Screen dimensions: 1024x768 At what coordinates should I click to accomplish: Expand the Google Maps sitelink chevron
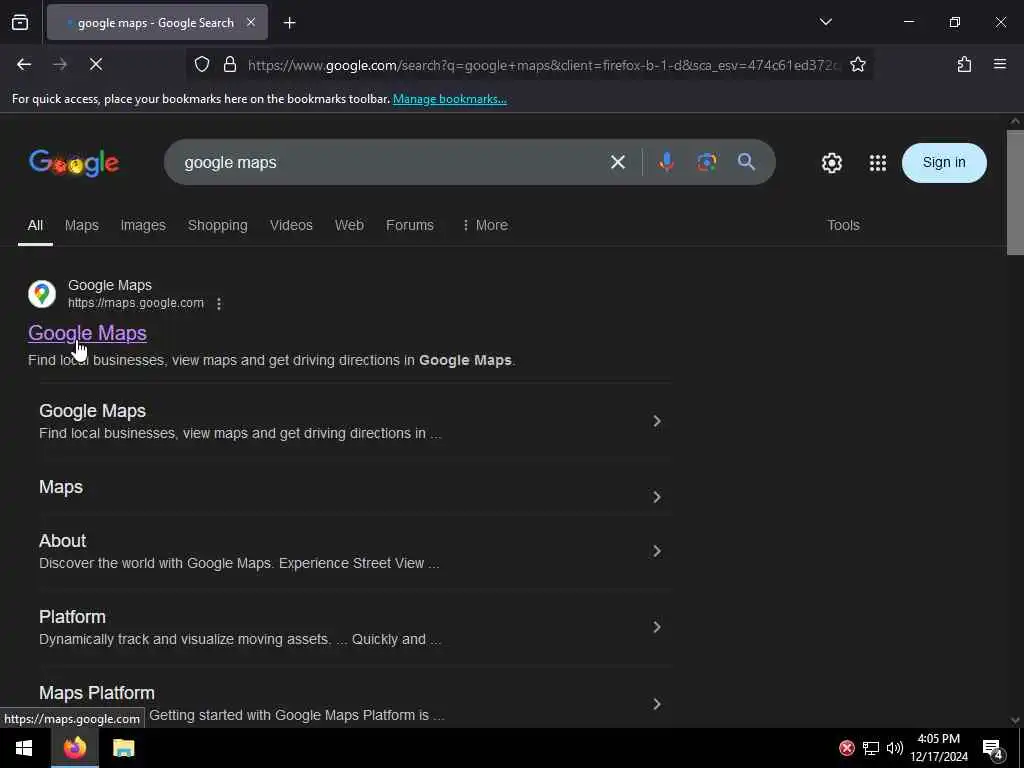(x=657, y=421)
